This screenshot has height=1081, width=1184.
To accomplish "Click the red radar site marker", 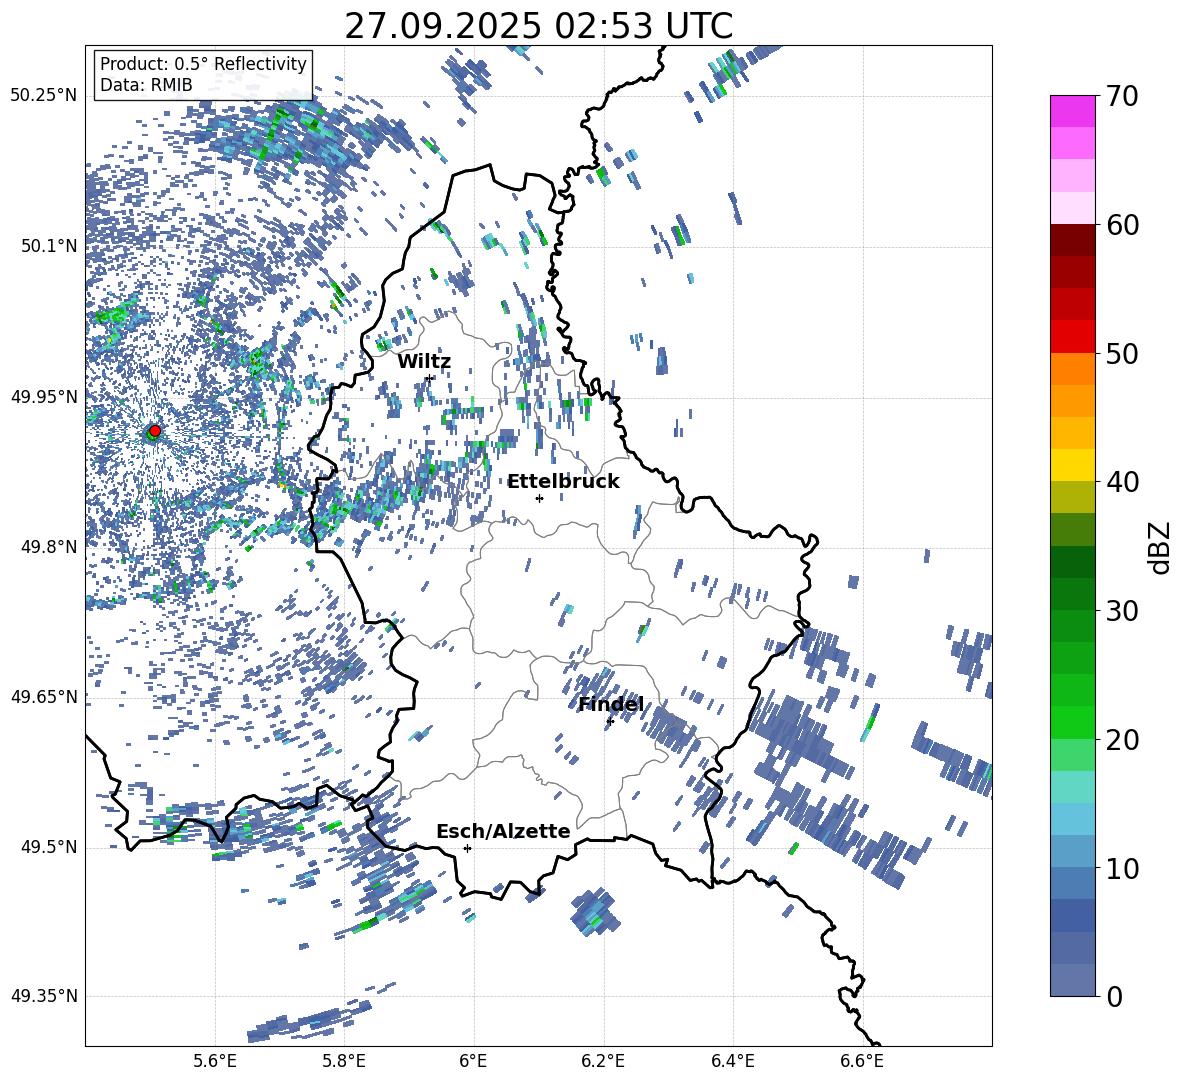I will tap(154, 430).
